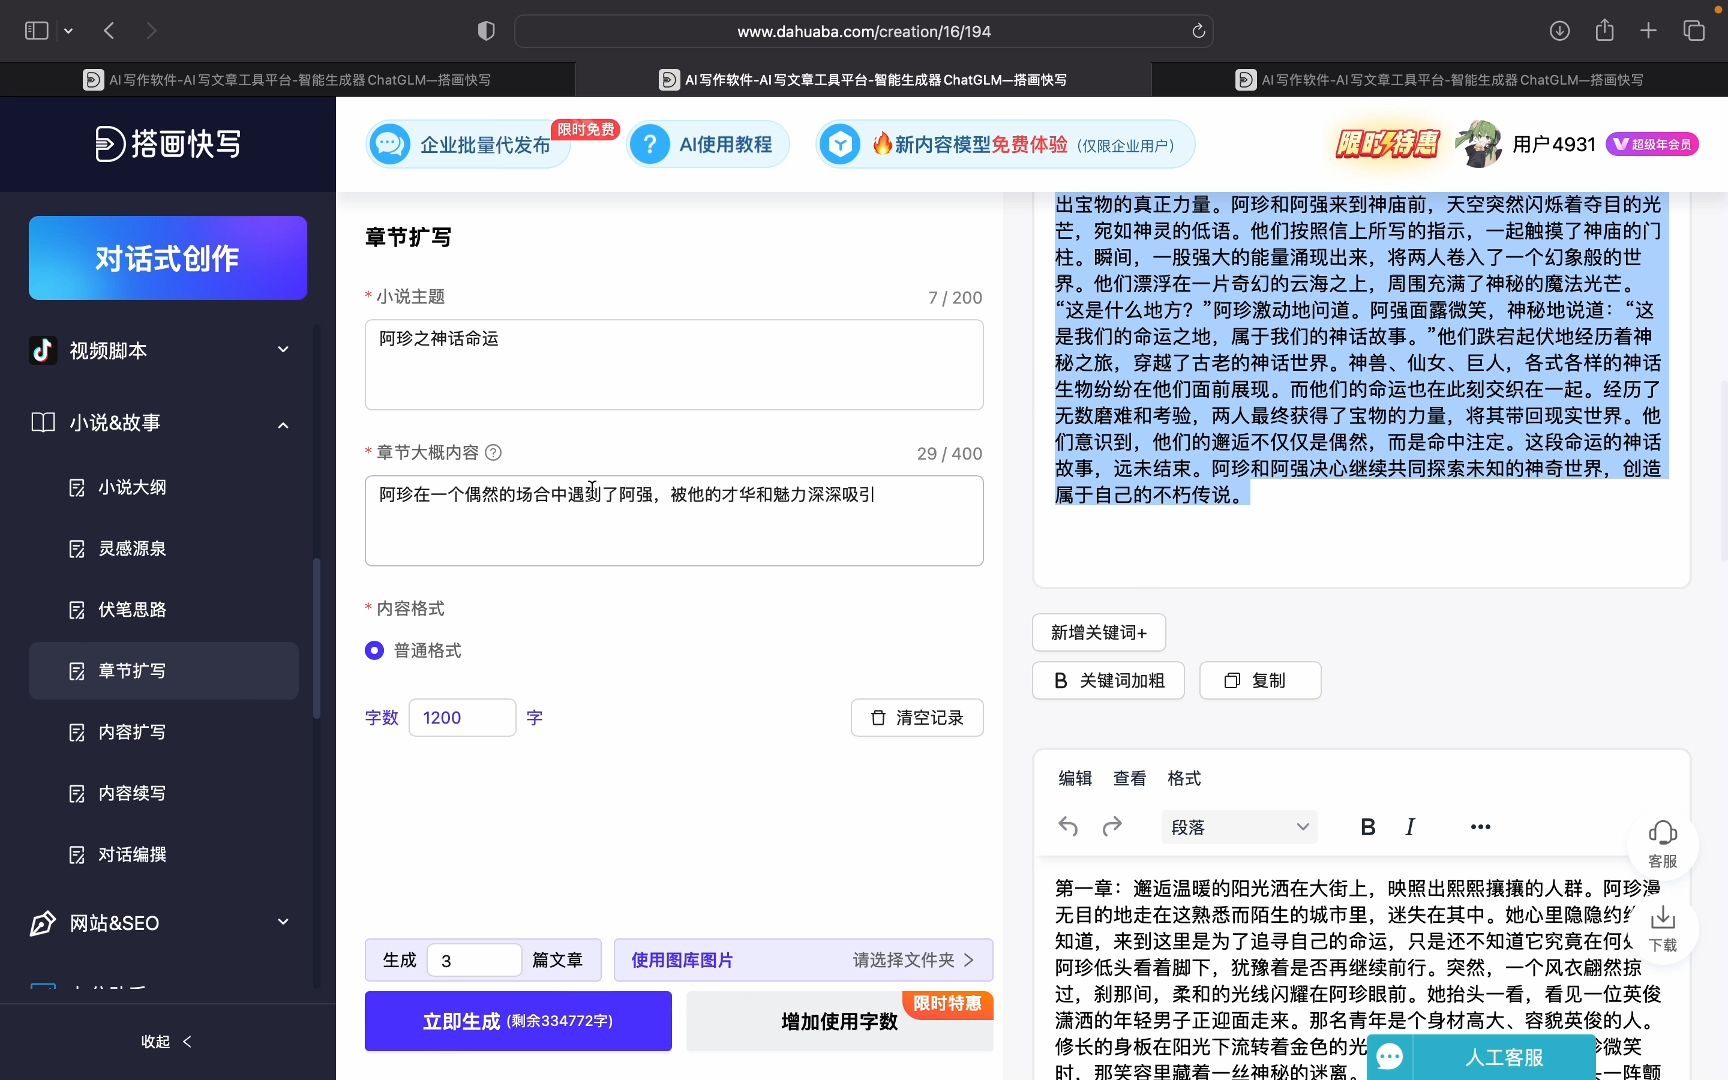This screenshot has width=1728, height=1080.
Task: Open the Safari share icon
Action: 1605,30
